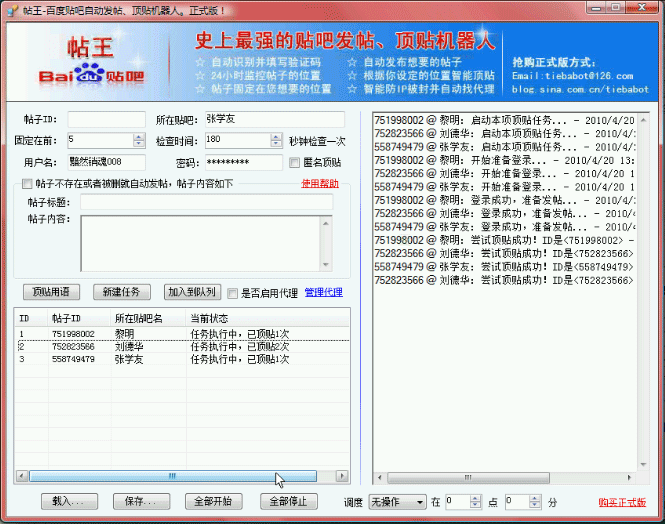Image resolution: width=665 pixels, height=524 pixels.
Task: Click the 帖子内容 scrollbar down arrow
Action: [326, 265]
